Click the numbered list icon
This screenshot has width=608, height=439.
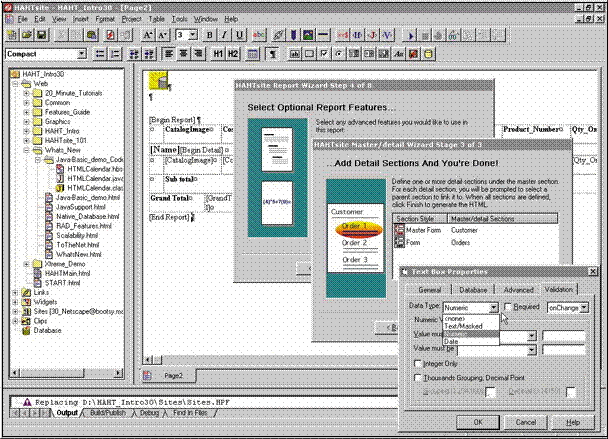(x=115, y=54)
